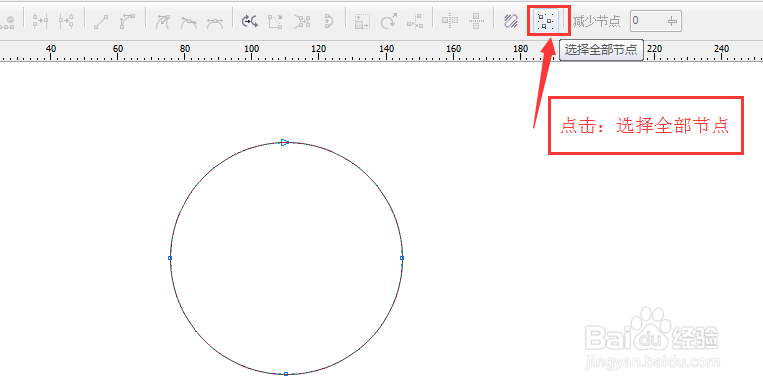
Task: Click the Join two nodes icon
Action: (40, 21)
